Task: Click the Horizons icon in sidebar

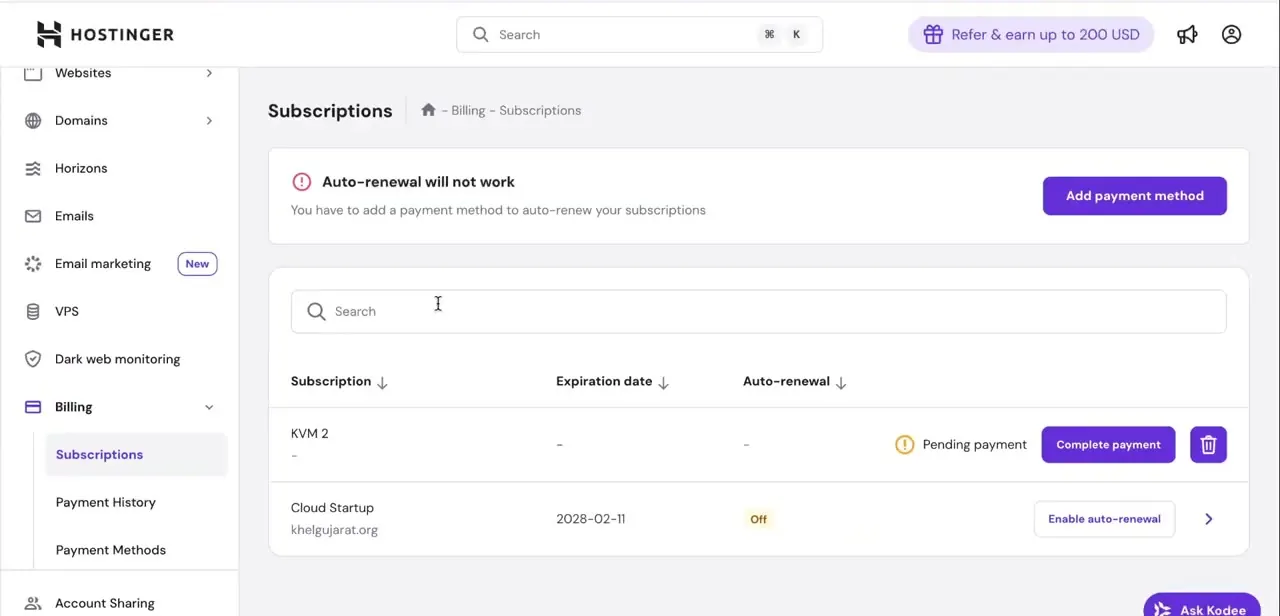Action: pyautogui.click(x=33, y=169)
